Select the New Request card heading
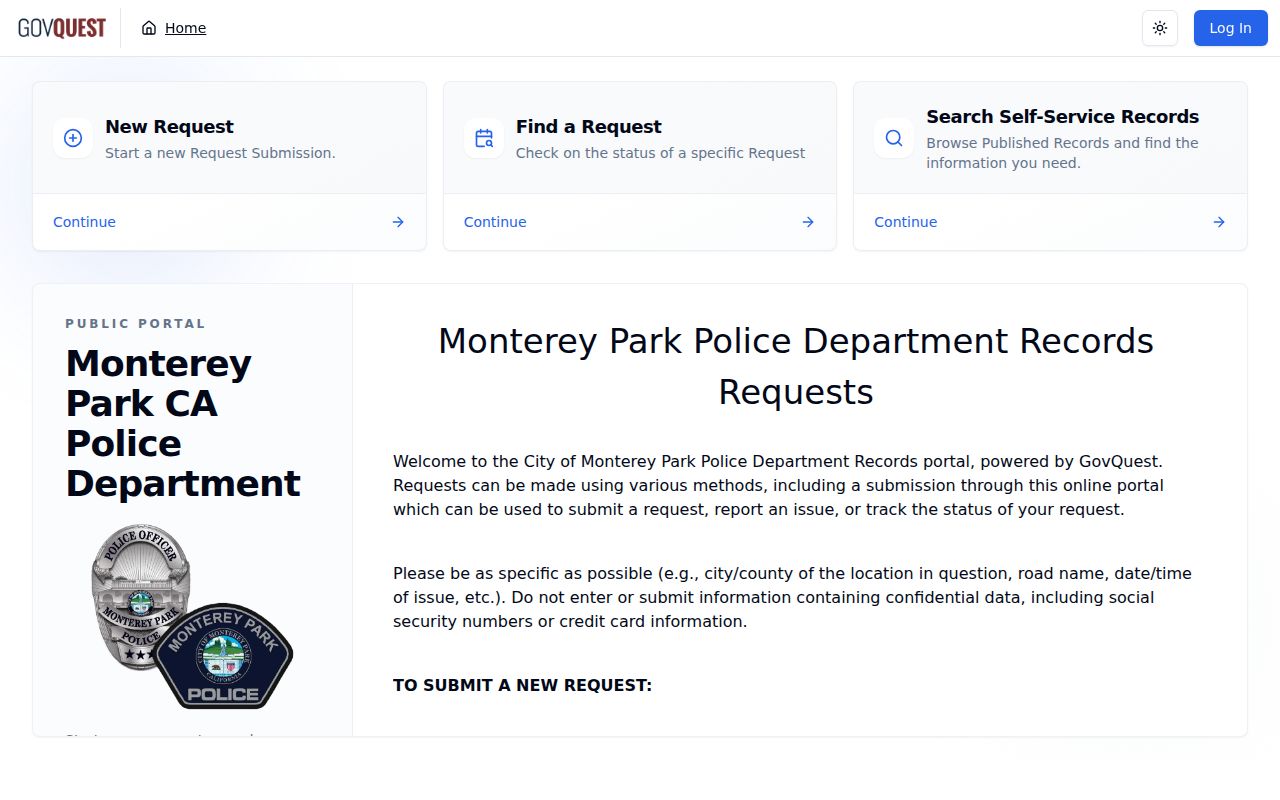 point(169,127)
